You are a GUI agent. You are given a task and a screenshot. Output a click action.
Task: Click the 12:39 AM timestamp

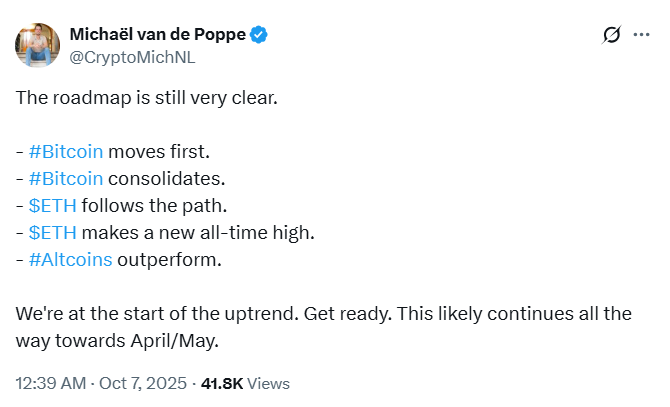tap(49, 383)
